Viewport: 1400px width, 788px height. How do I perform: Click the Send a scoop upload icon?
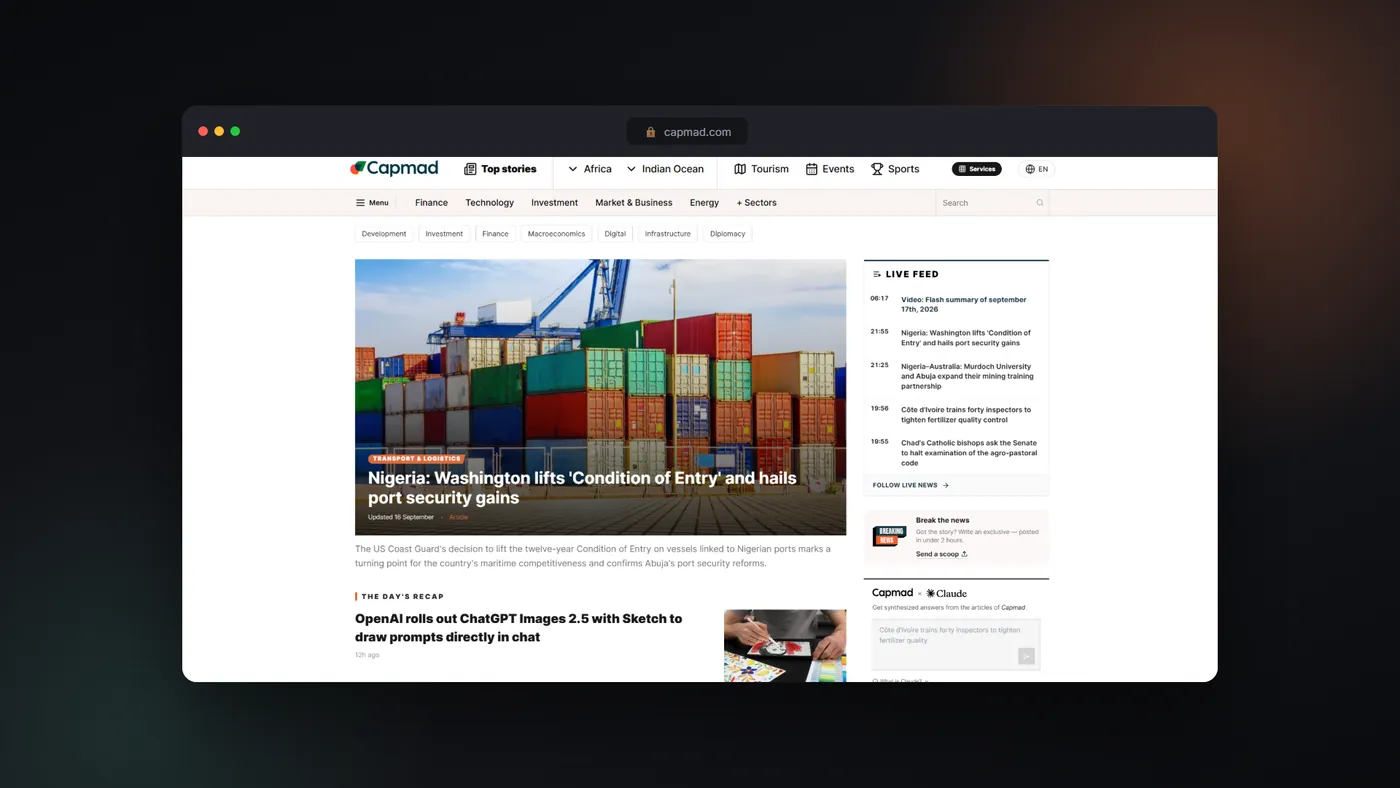(964, 554)
